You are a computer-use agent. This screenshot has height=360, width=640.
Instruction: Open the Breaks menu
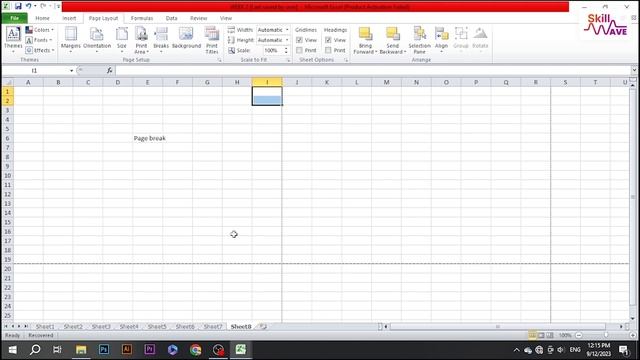[161, 39]
